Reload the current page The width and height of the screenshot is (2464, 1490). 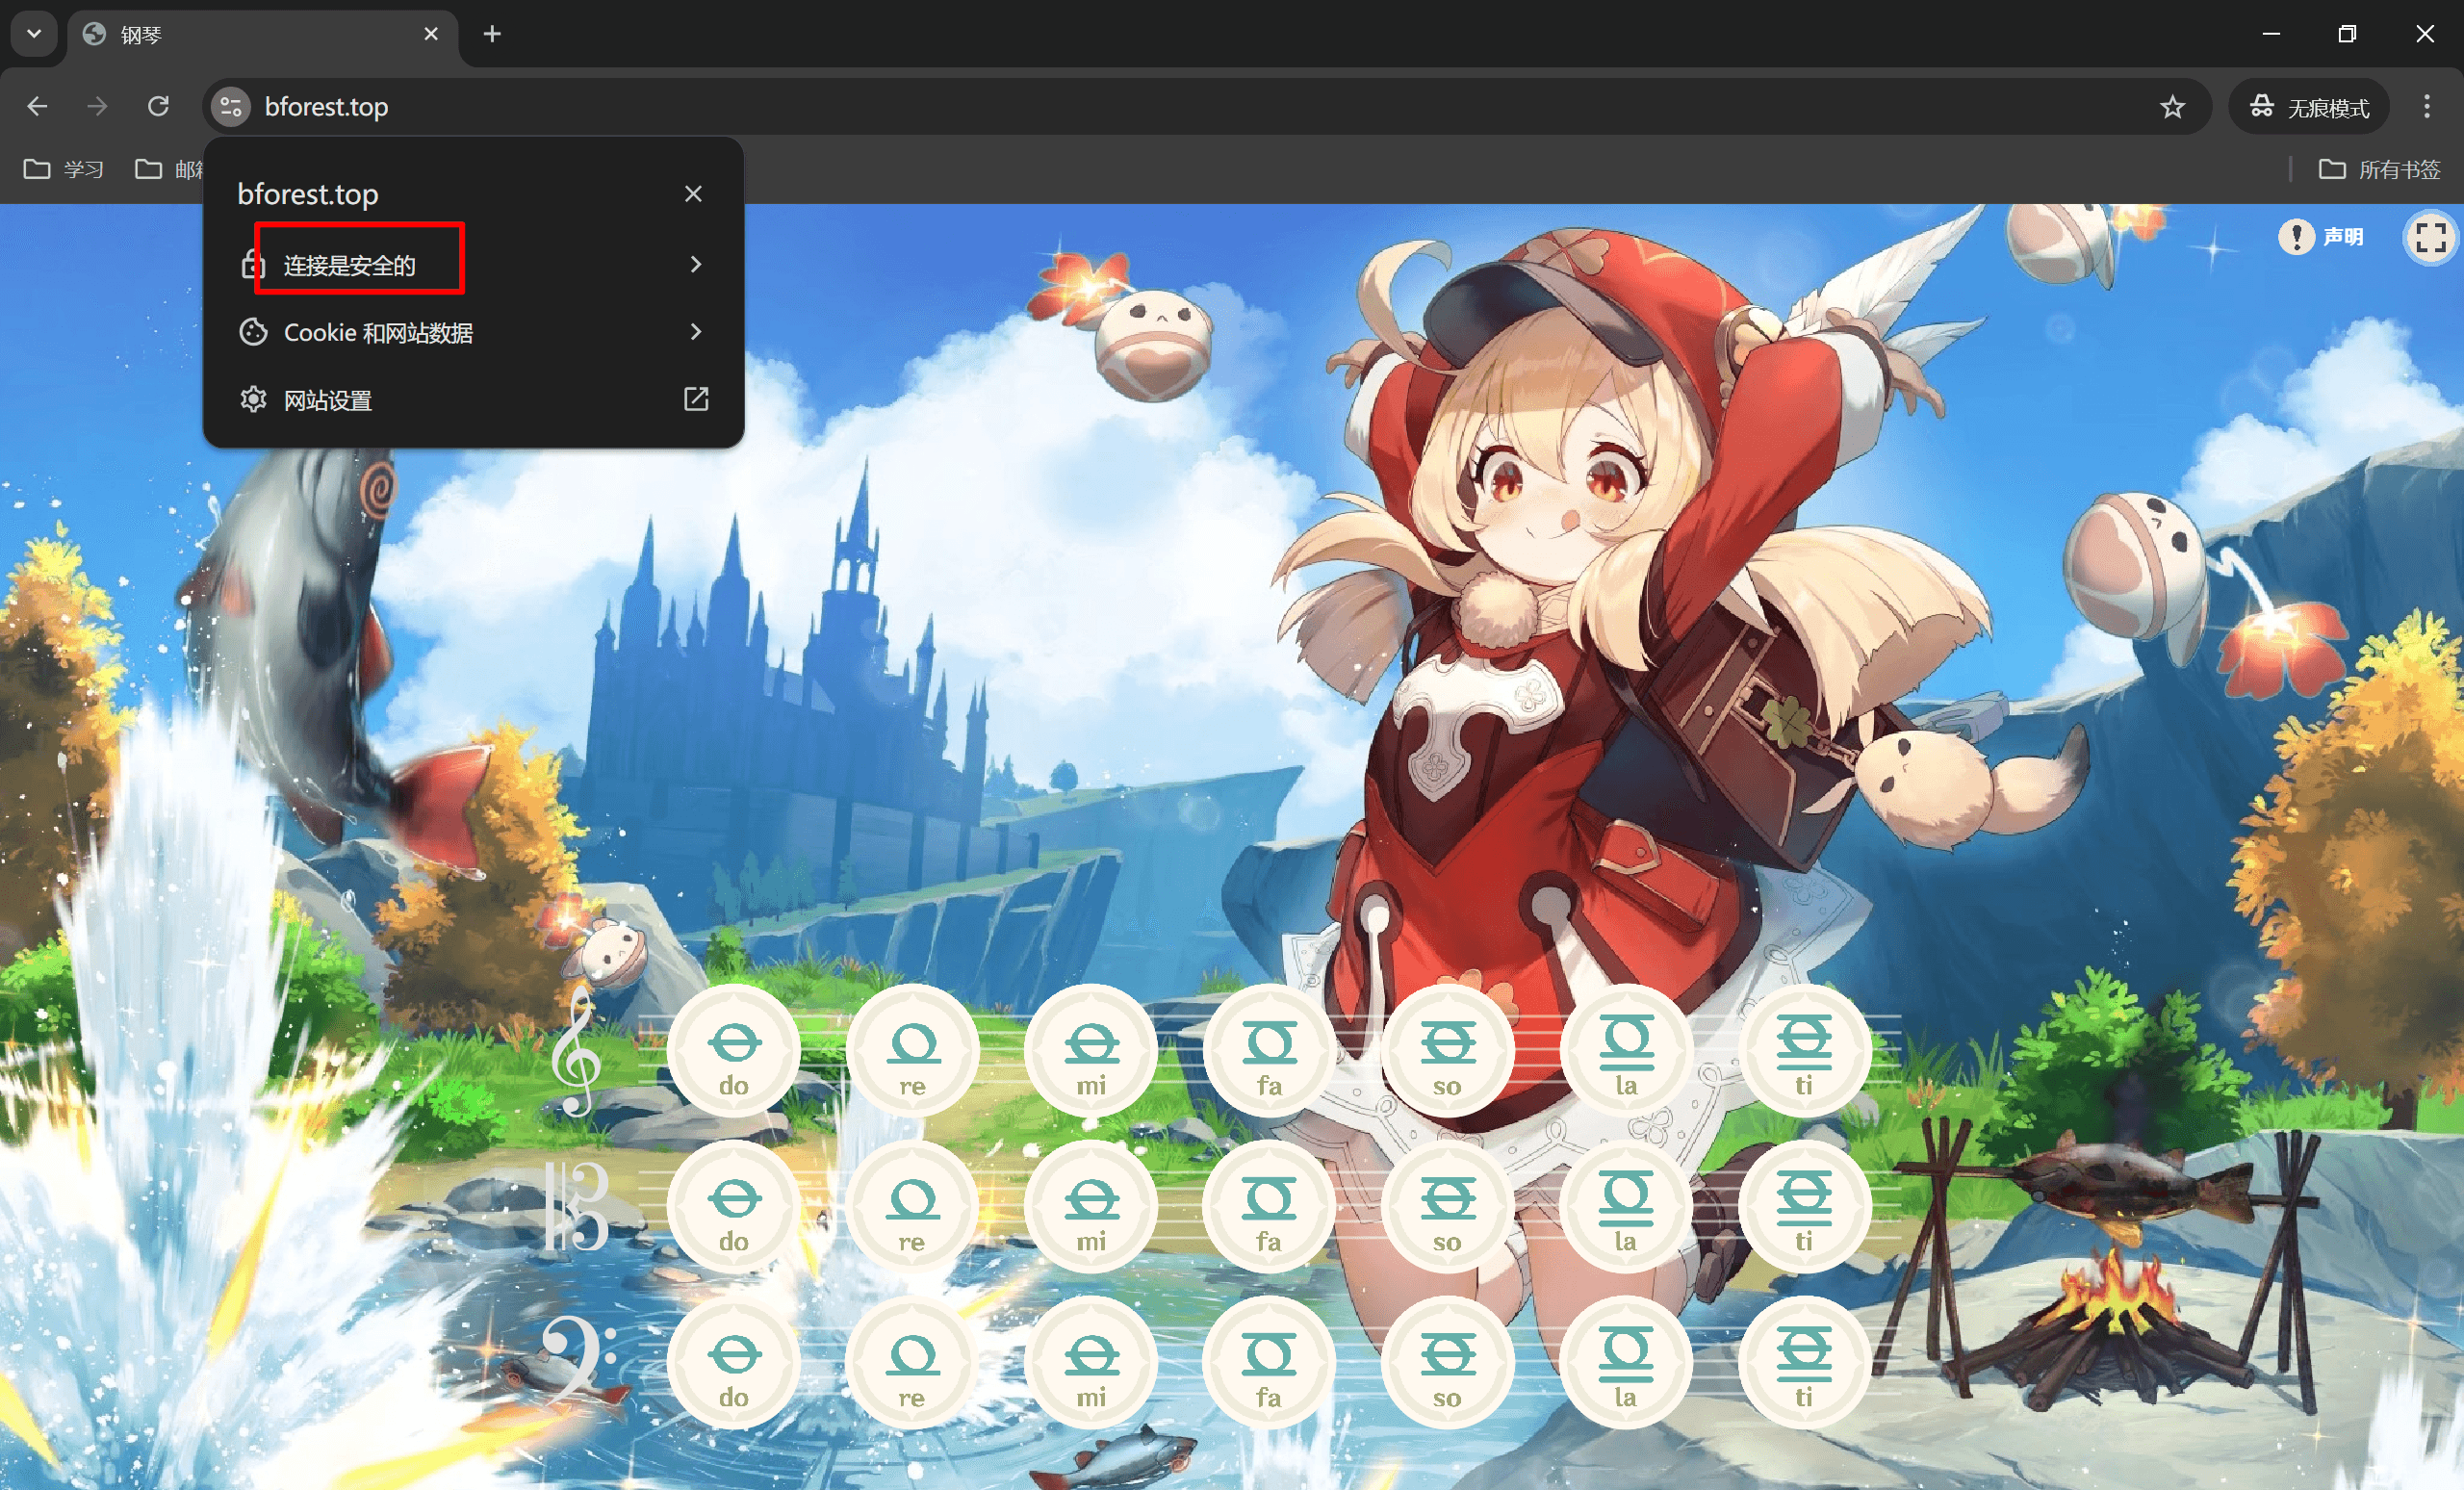158,106
